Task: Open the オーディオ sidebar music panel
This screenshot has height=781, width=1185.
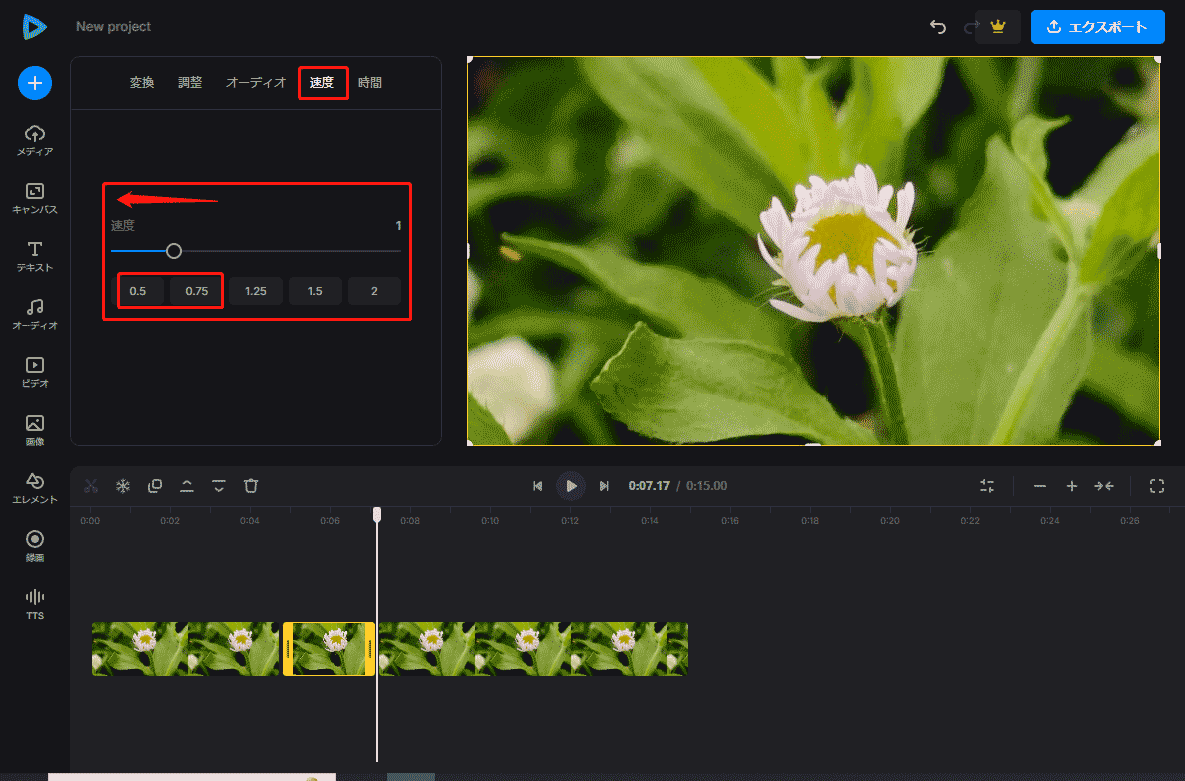Action: tap(35, 315)
